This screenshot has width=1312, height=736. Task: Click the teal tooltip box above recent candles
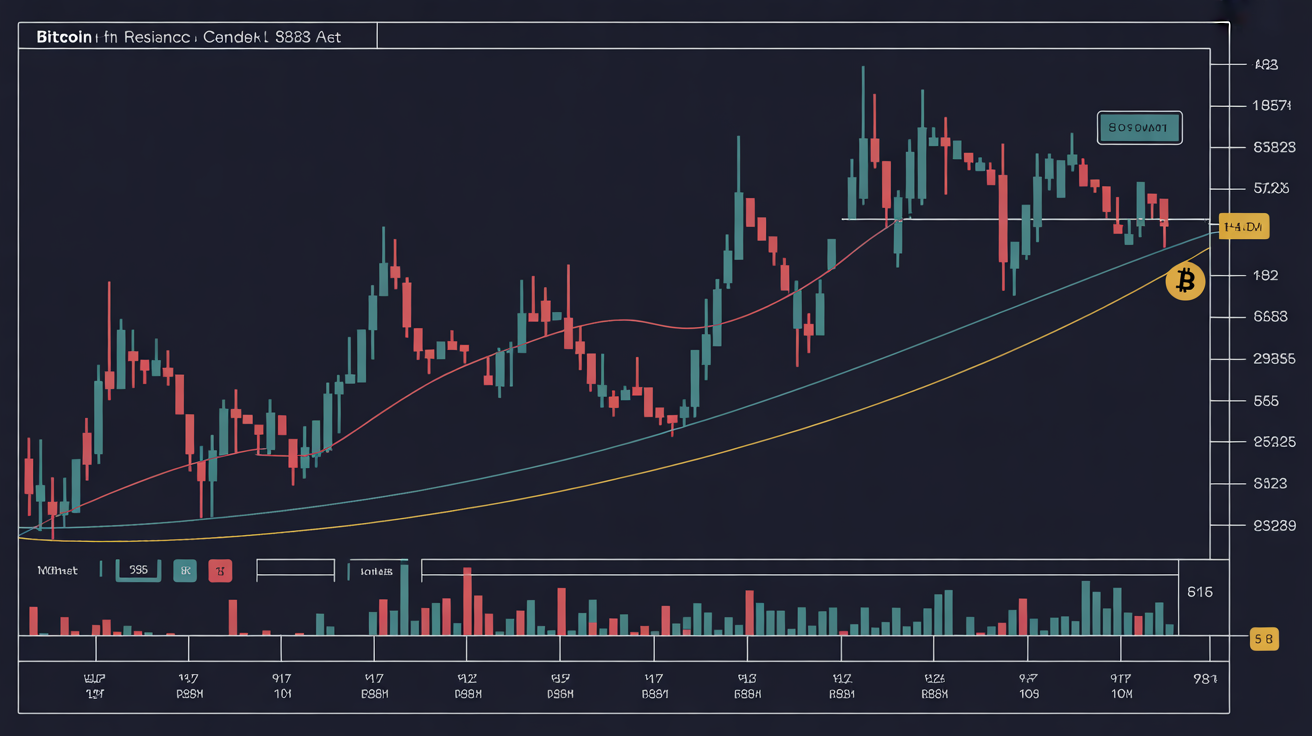pyautogui.click(x=1140, y=128)
